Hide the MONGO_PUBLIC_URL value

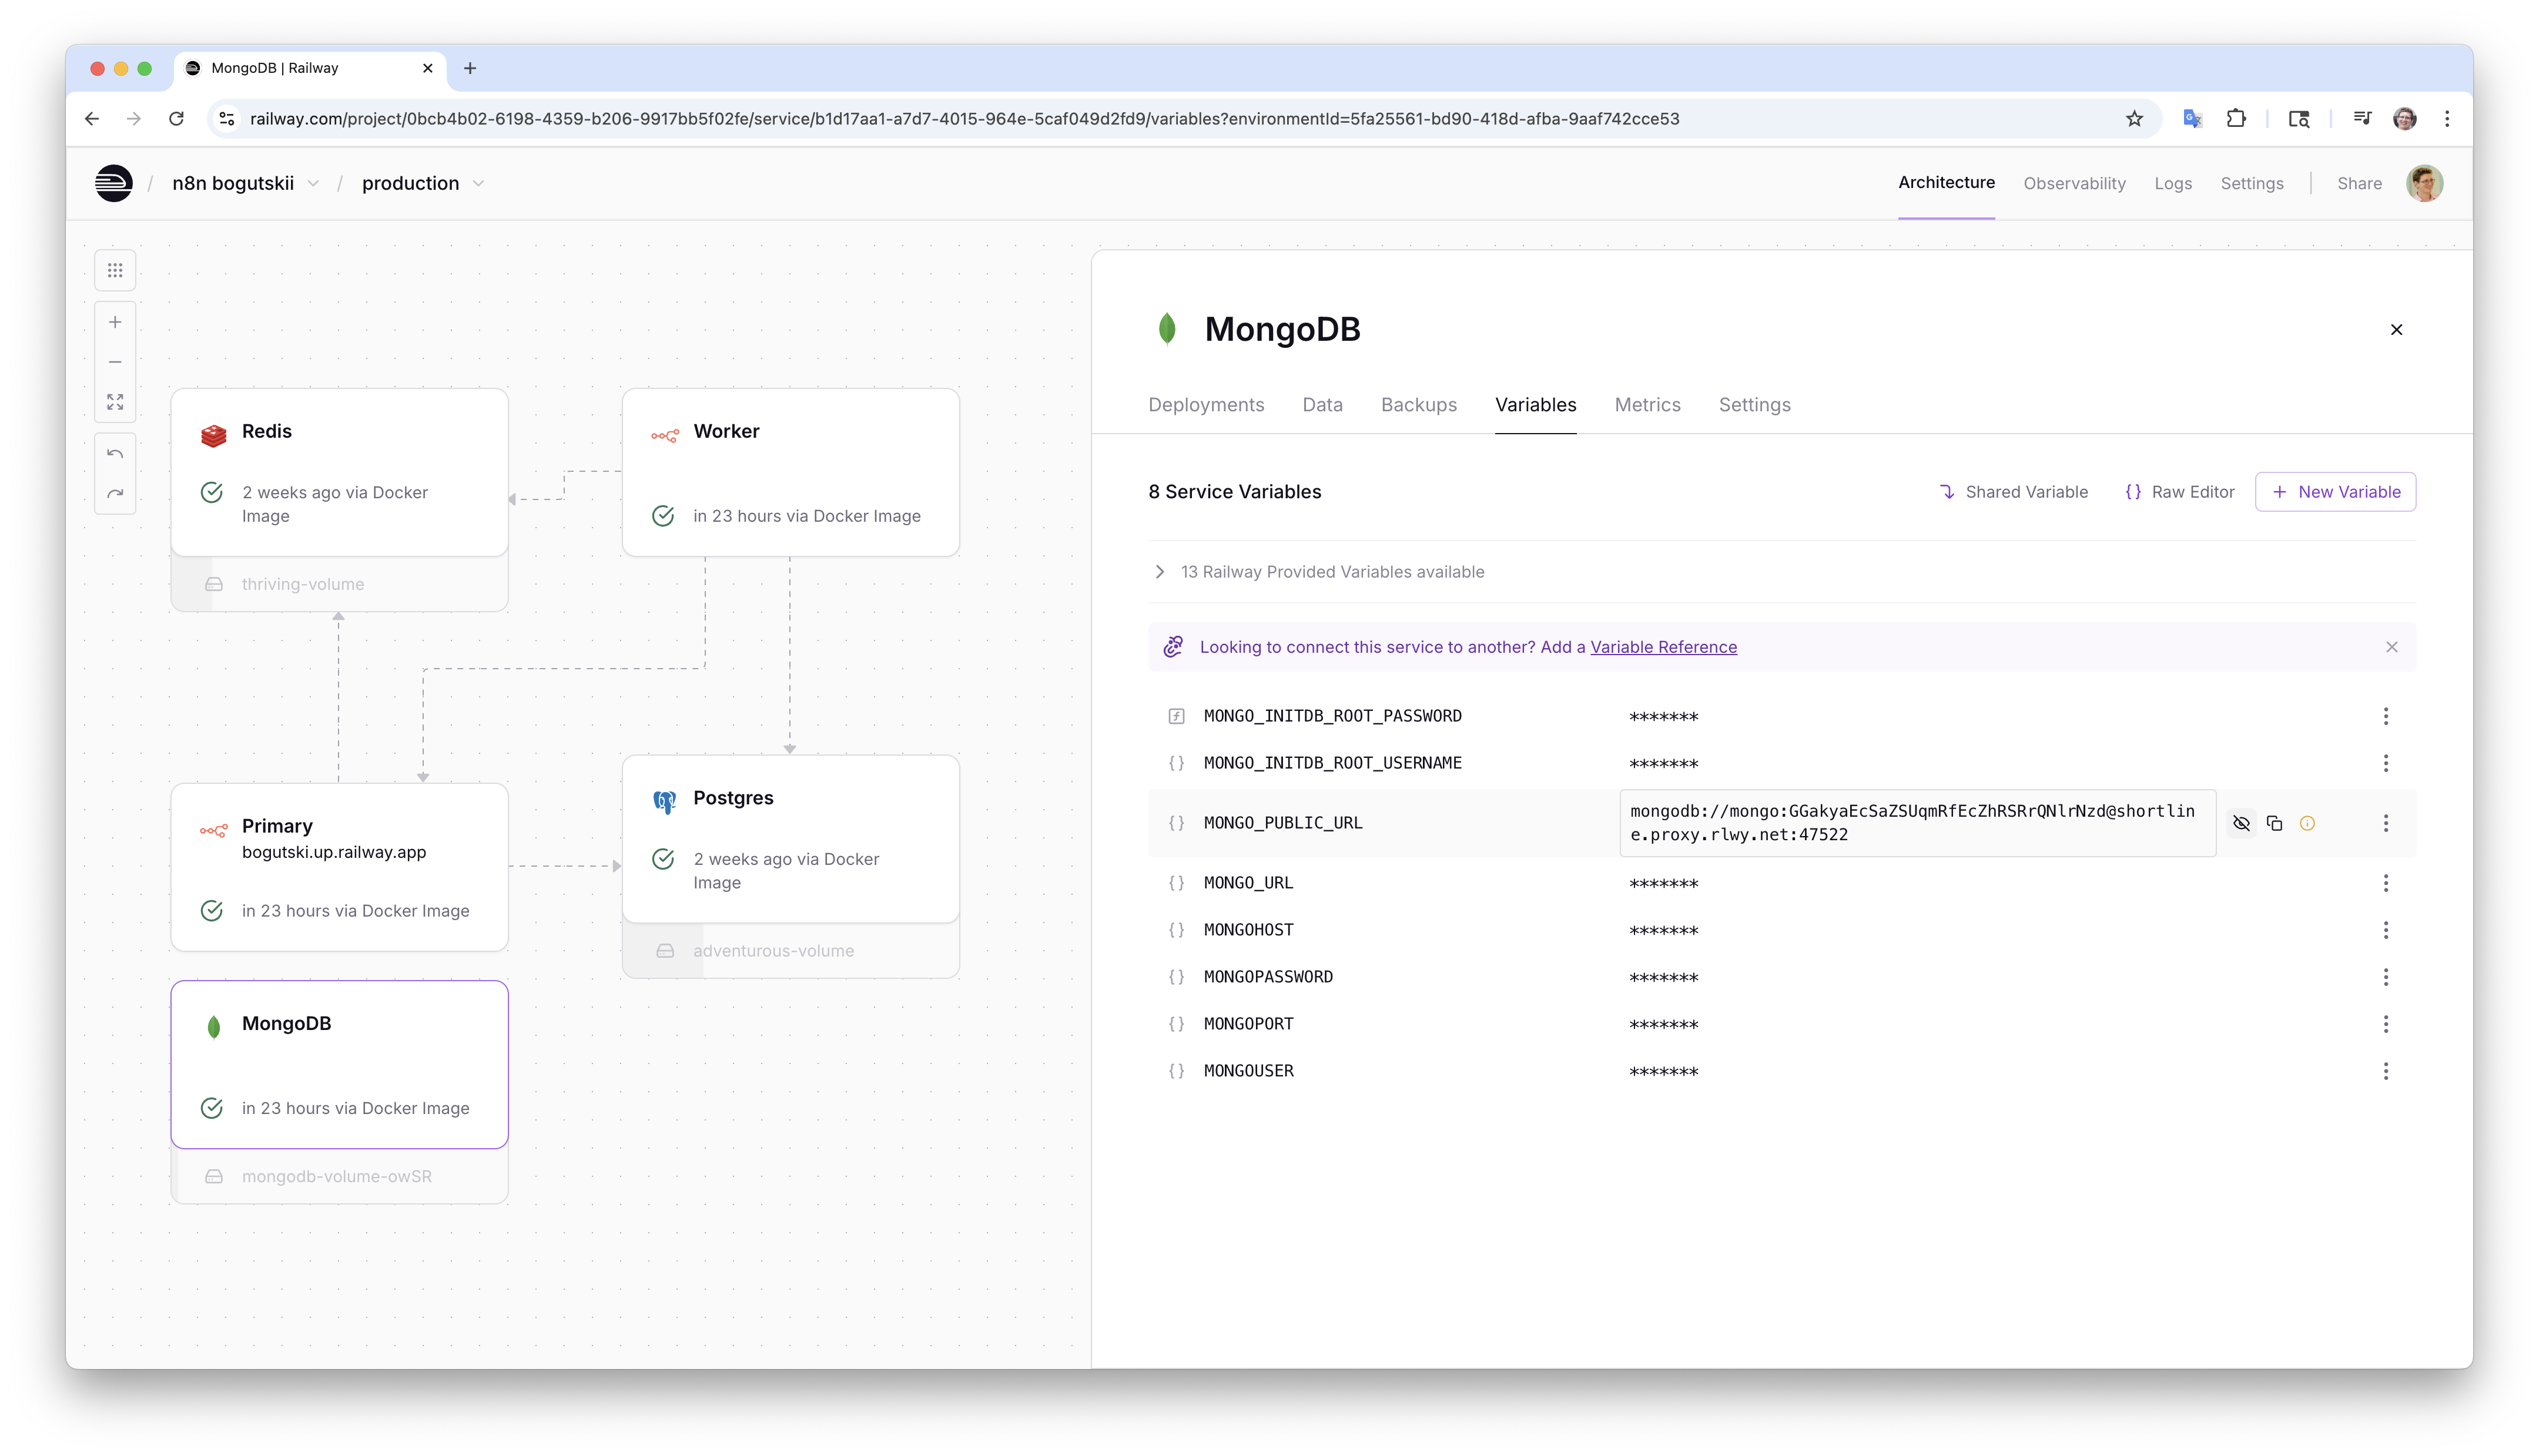[2241, 823]
